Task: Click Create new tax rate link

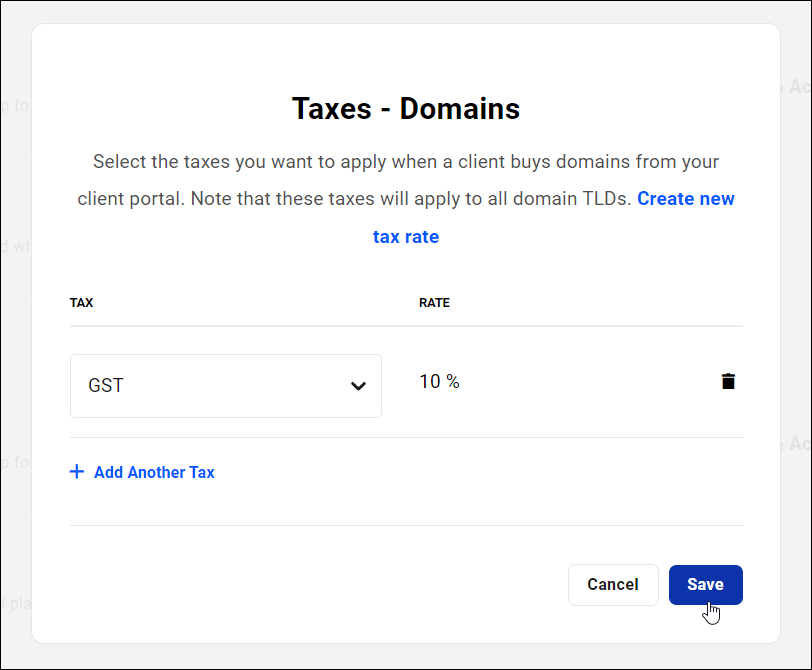Action: [686, 199]
